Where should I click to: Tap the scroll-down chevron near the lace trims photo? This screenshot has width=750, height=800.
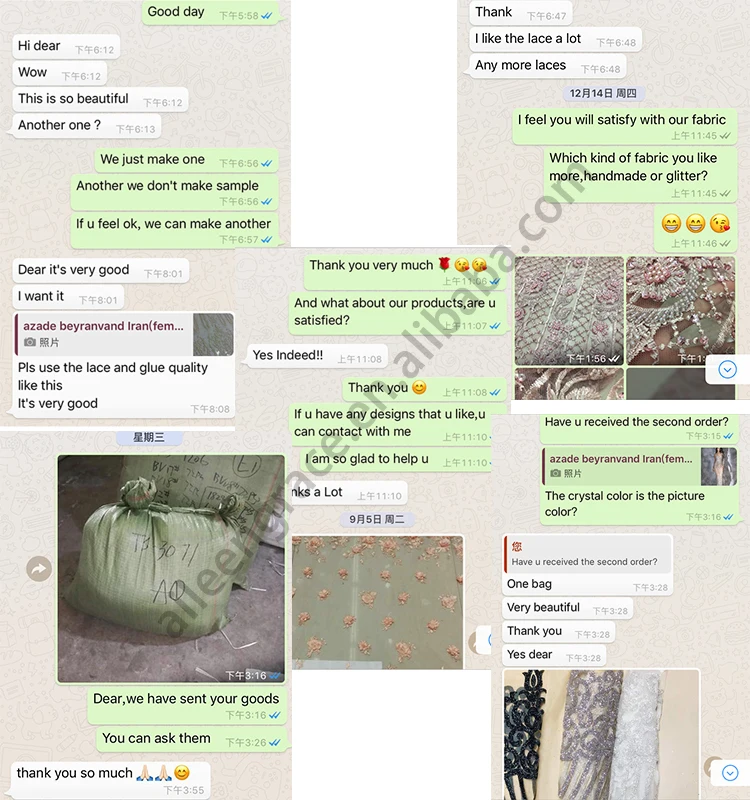click(730, 773)
